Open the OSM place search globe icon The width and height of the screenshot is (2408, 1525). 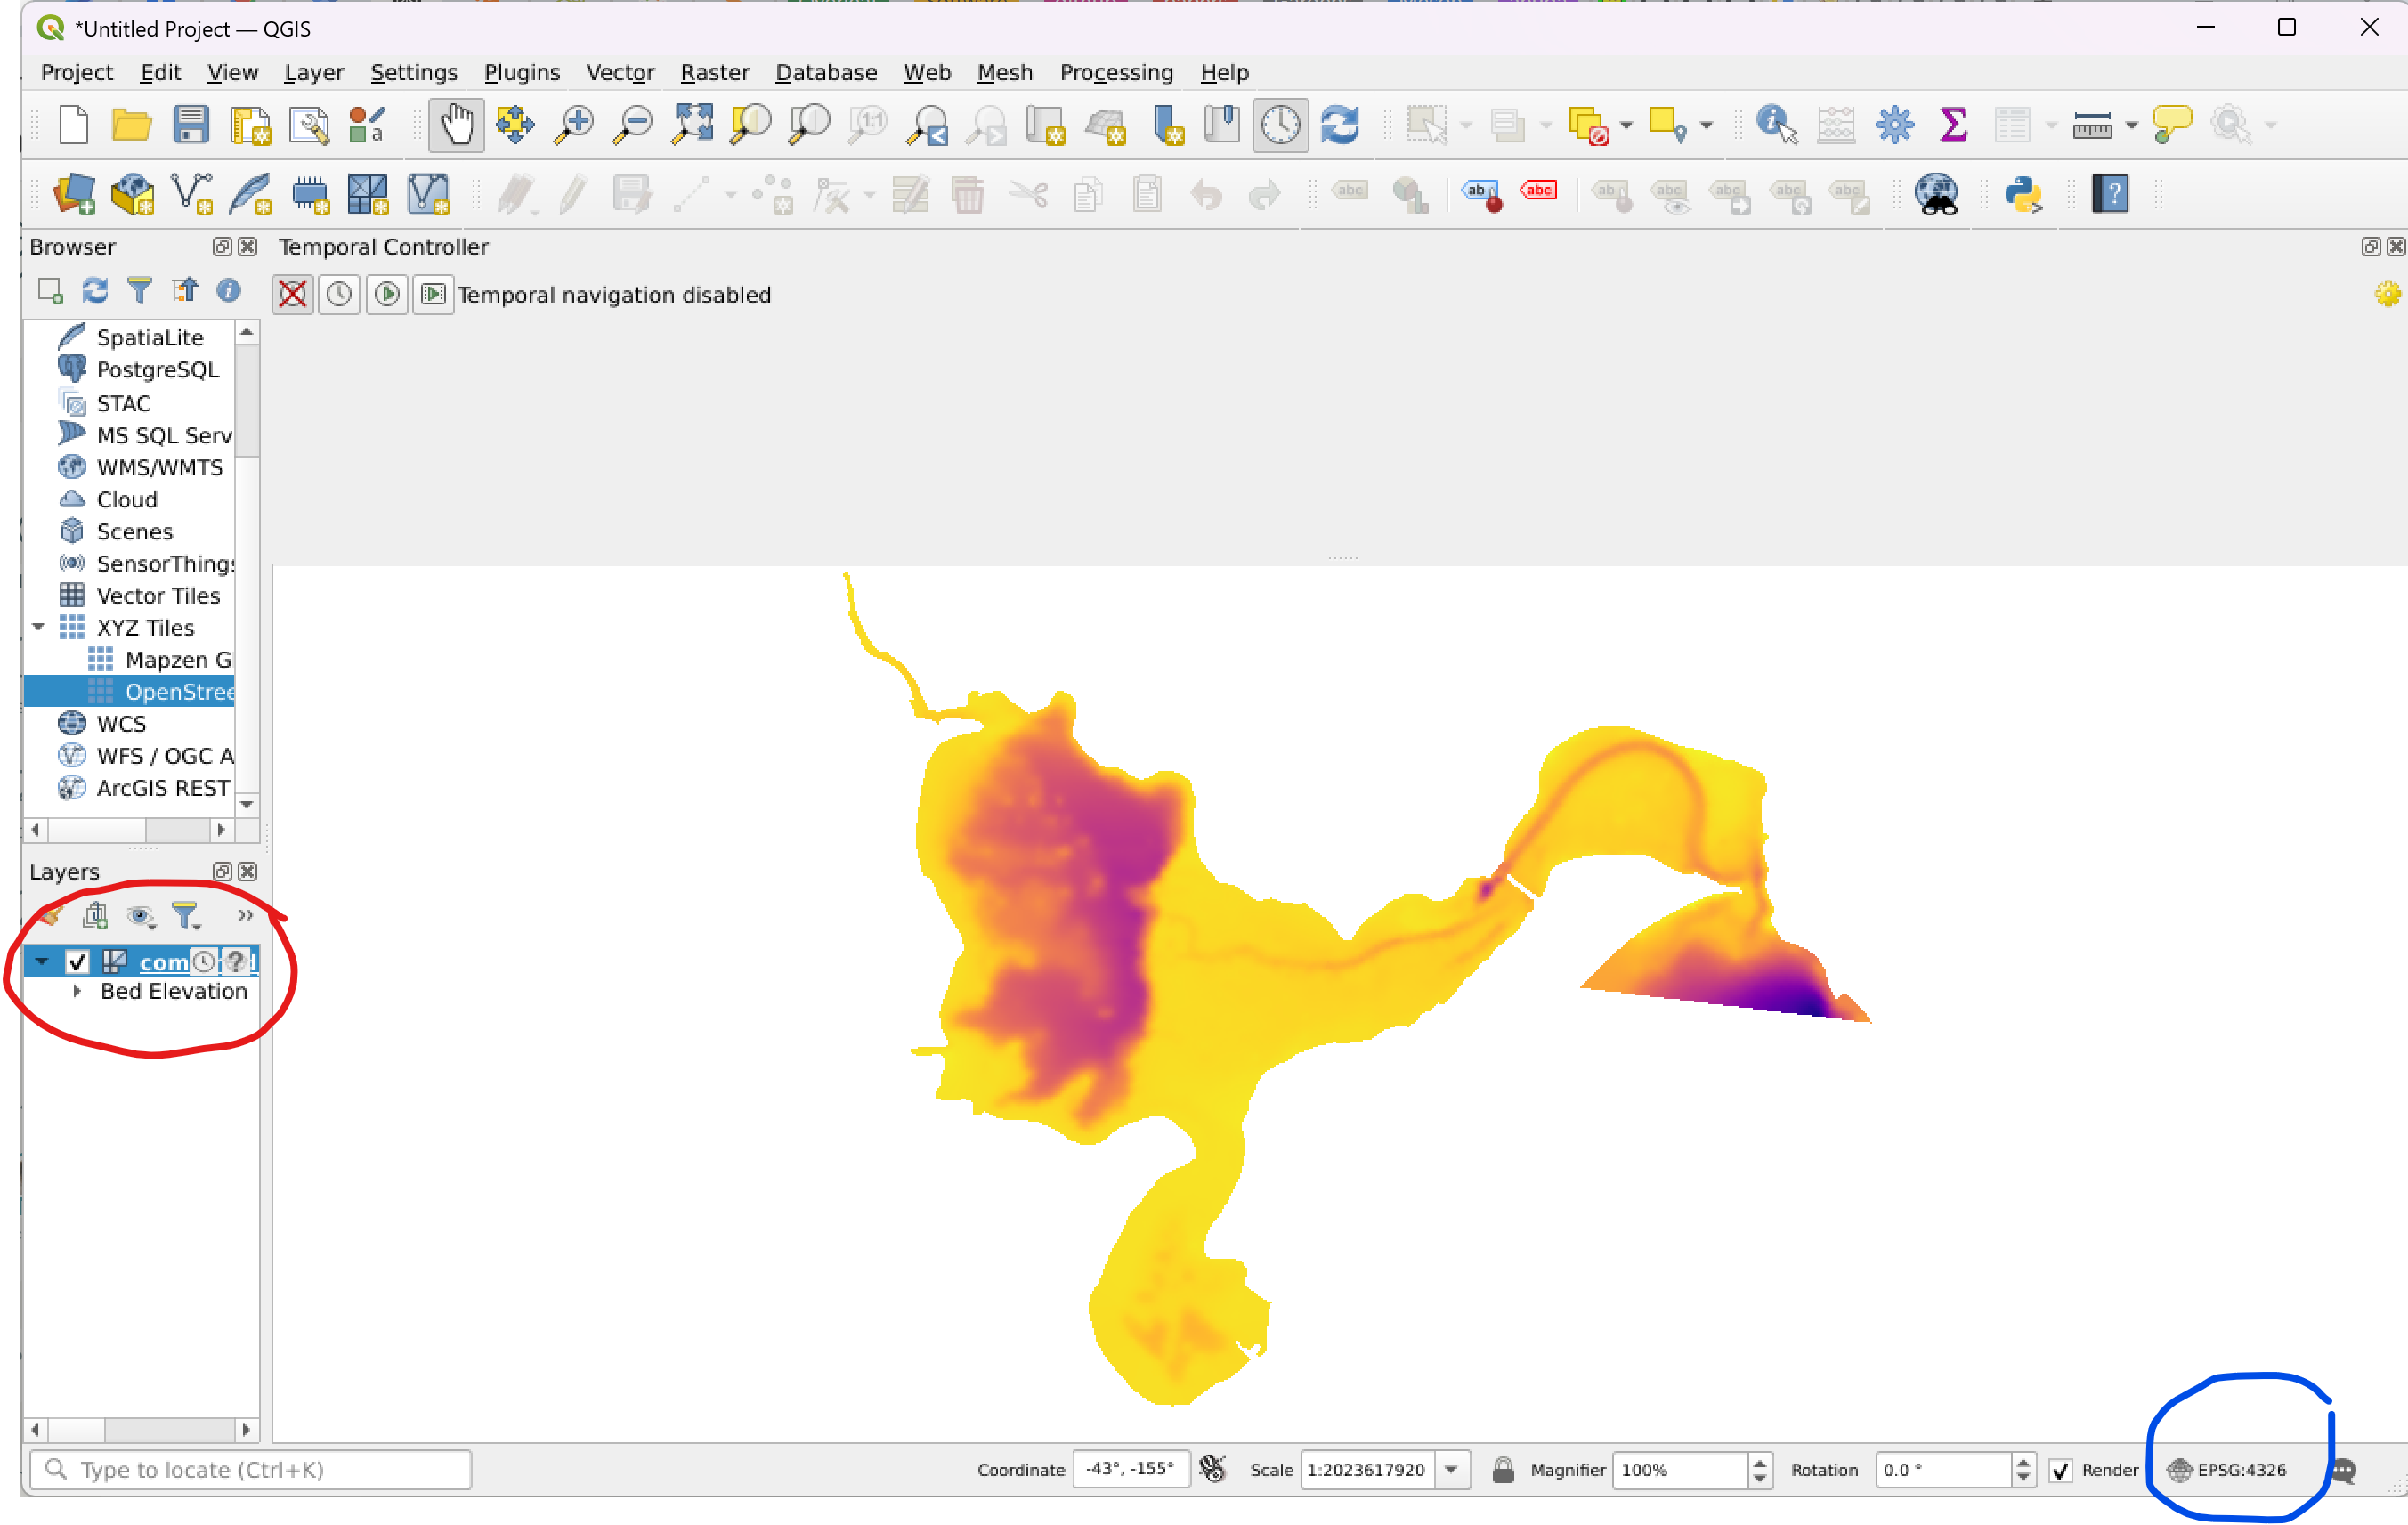pos(1936,194)
